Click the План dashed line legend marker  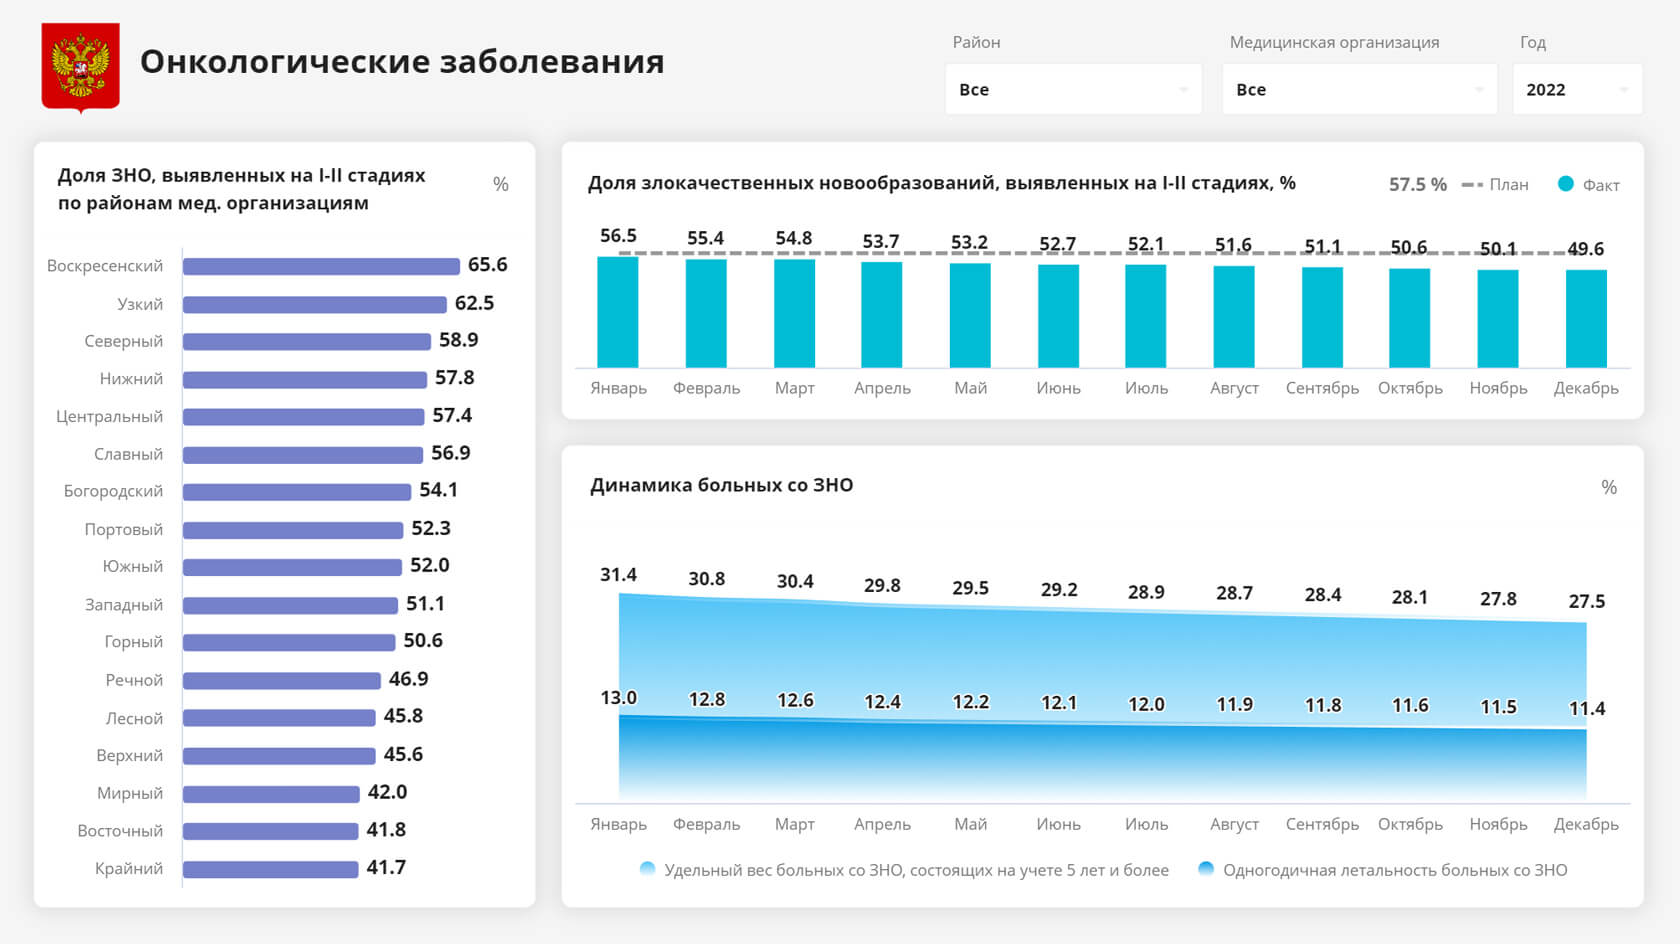tap(1472, 185)
